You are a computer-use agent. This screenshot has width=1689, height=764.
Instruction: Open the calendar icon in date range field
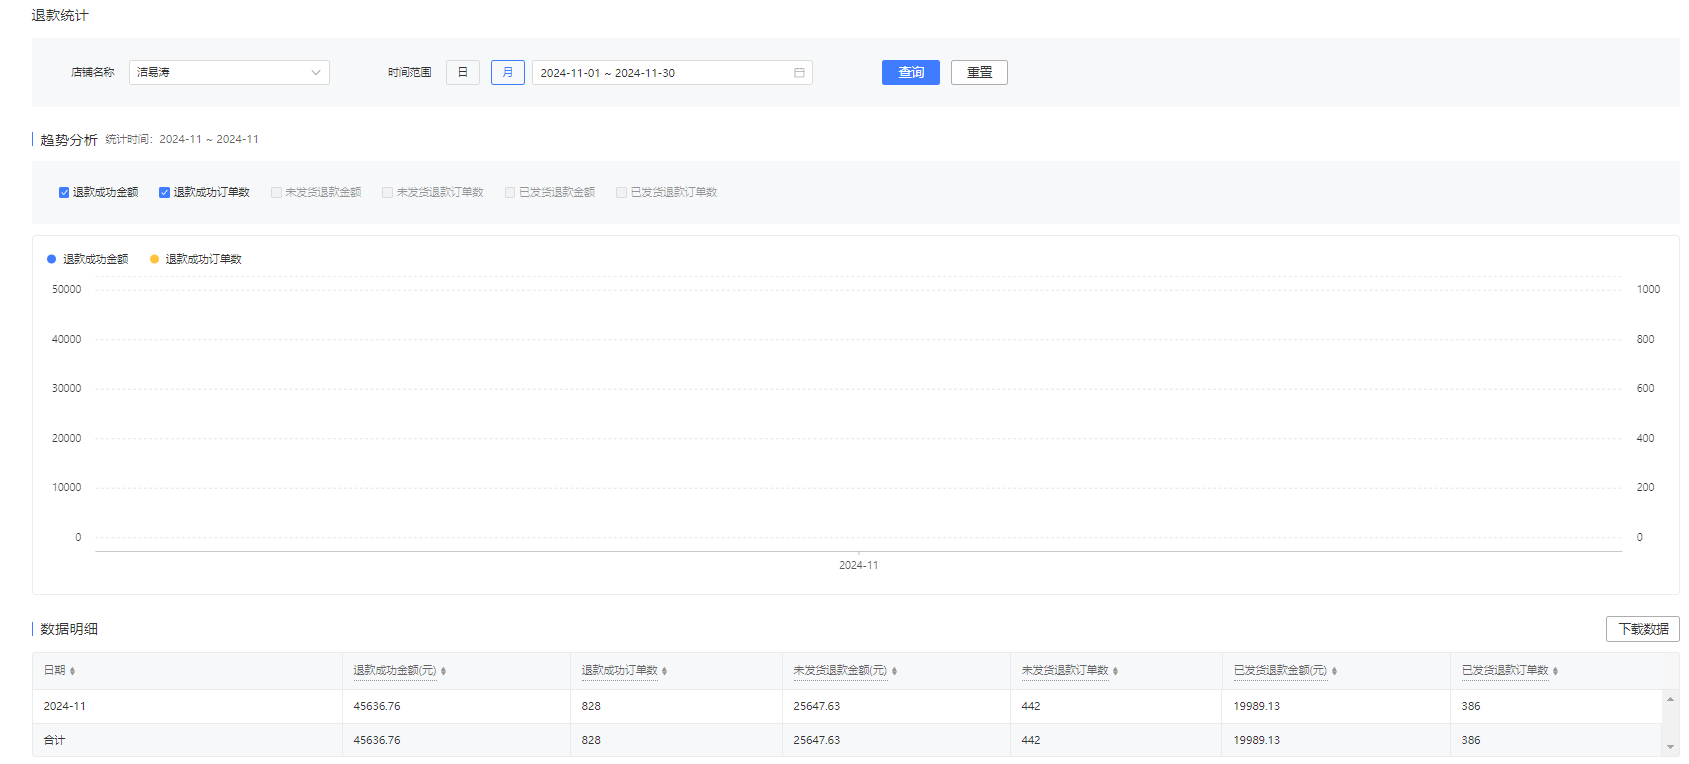tap(799, 73)
